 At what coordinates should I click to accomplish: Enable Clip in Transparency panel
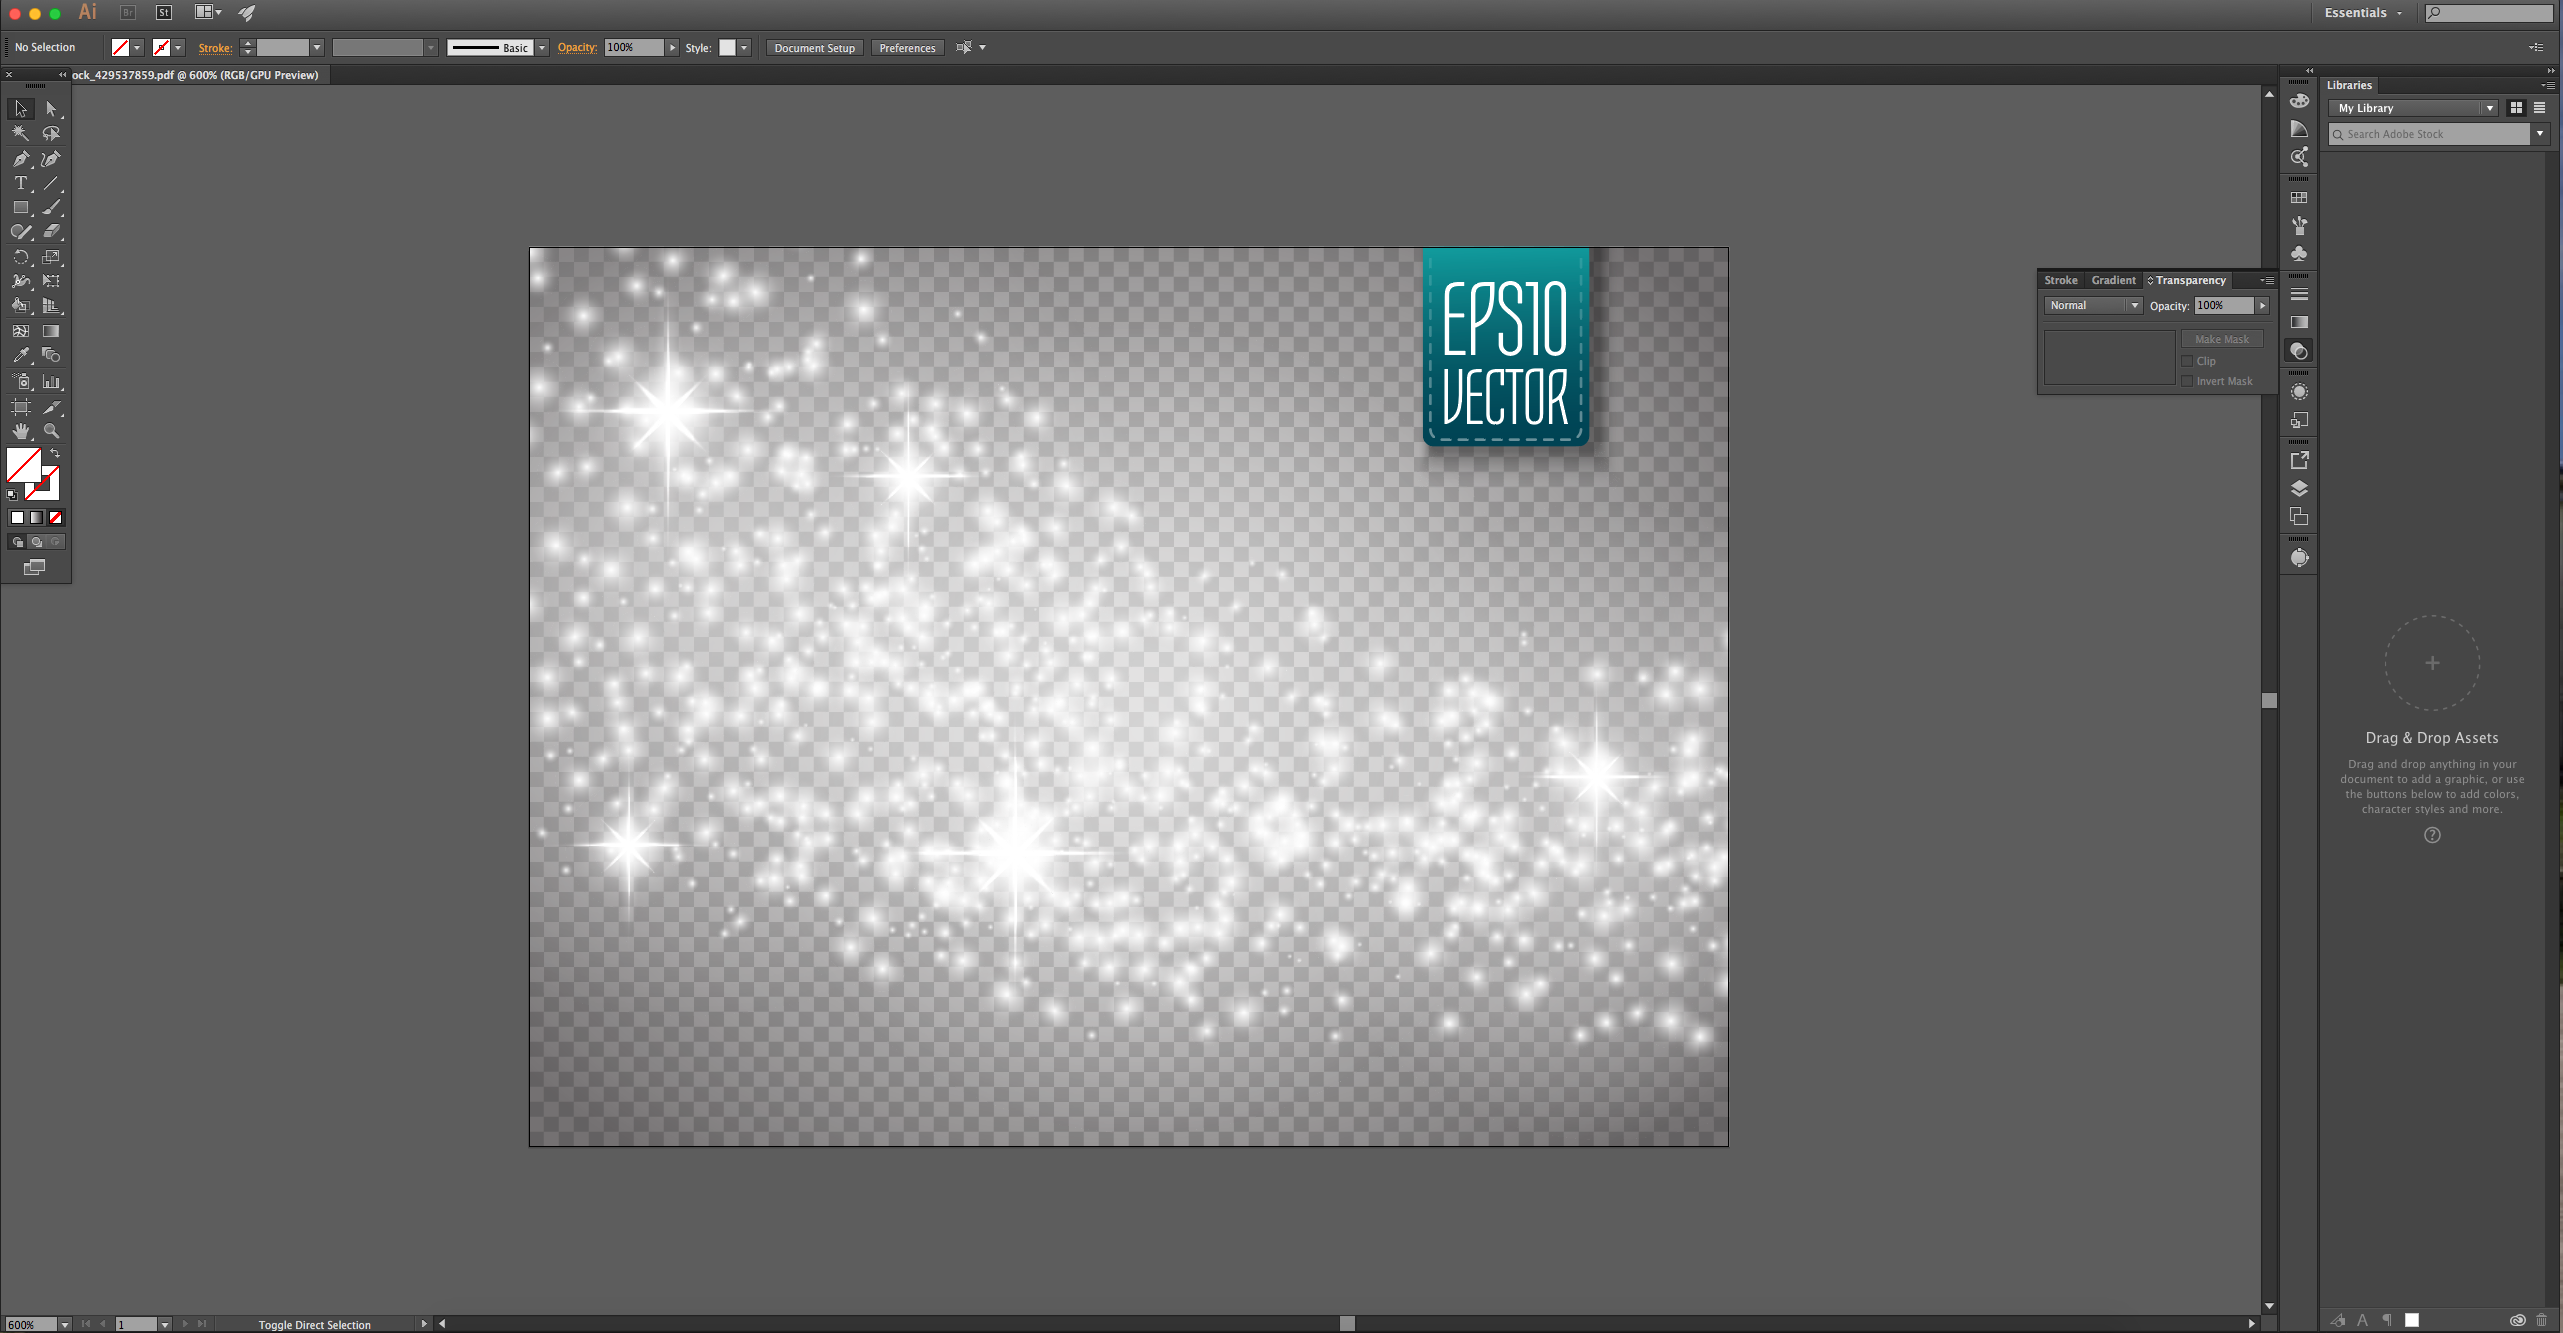2187,360
